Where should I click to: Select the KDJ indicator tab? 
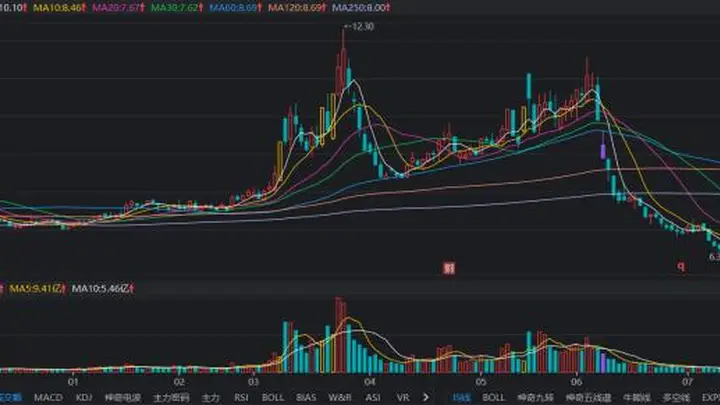[84, 397]
